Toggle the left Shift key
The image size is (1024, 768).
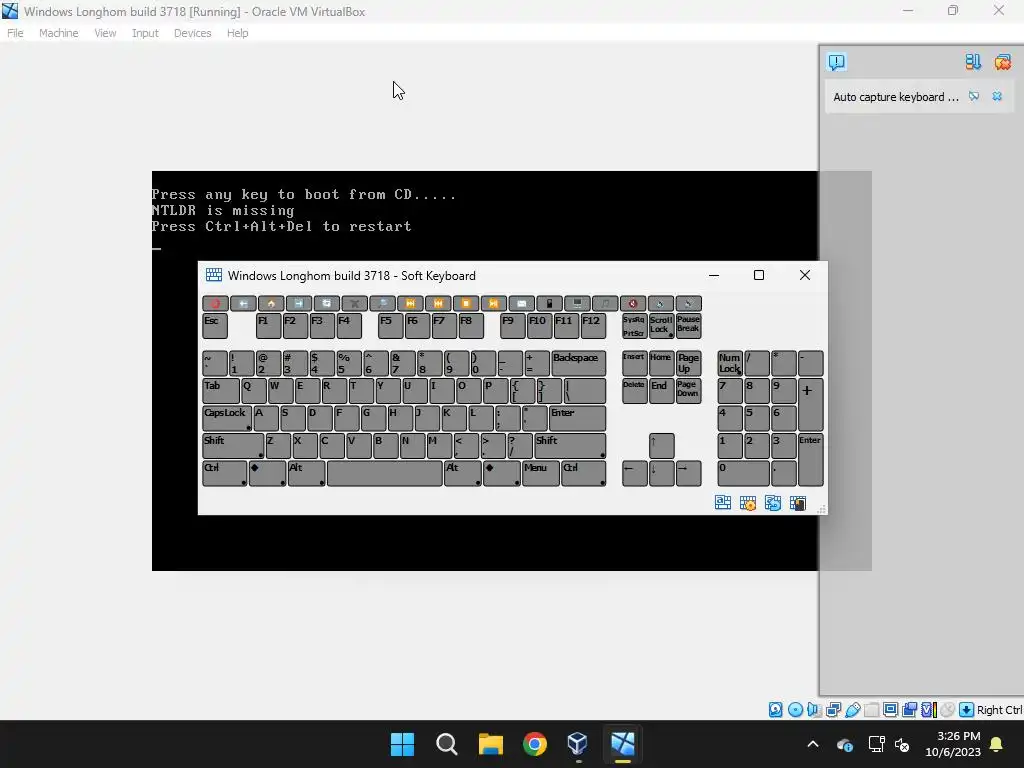point(233,446)
